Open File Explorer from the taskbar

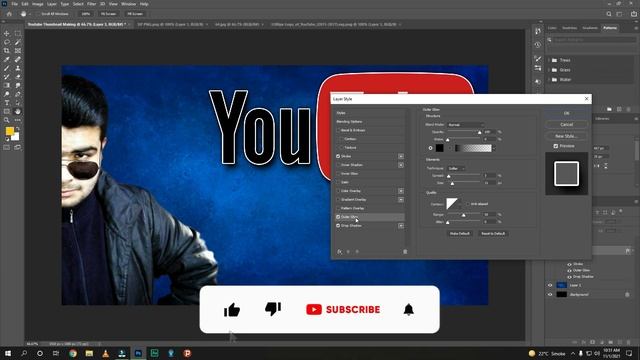(x=89, y=353)
